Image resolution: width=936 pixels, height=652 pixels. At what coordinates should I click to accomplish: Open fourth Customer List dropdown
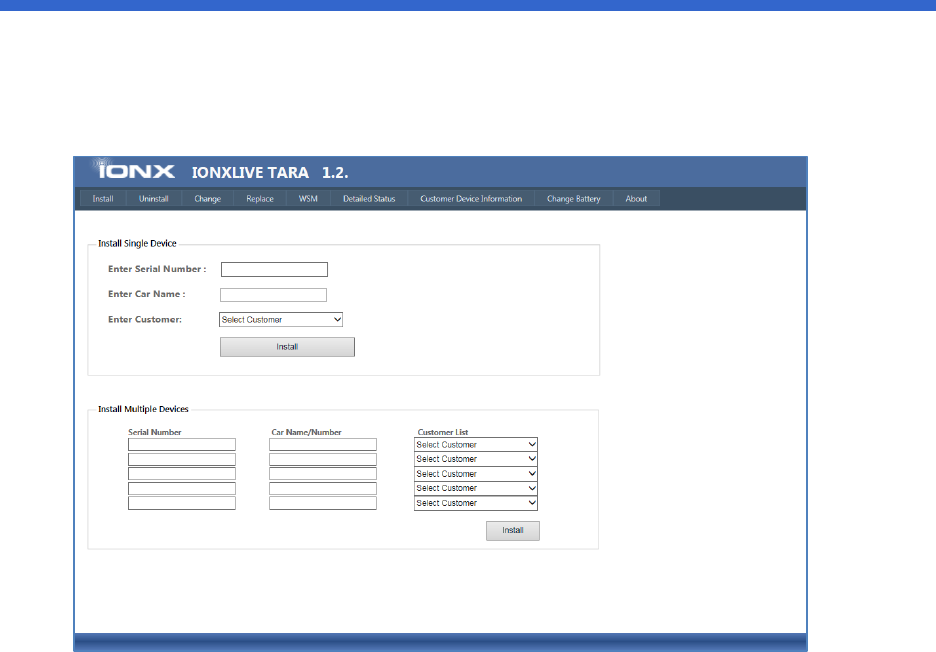(x=476, y=488)
